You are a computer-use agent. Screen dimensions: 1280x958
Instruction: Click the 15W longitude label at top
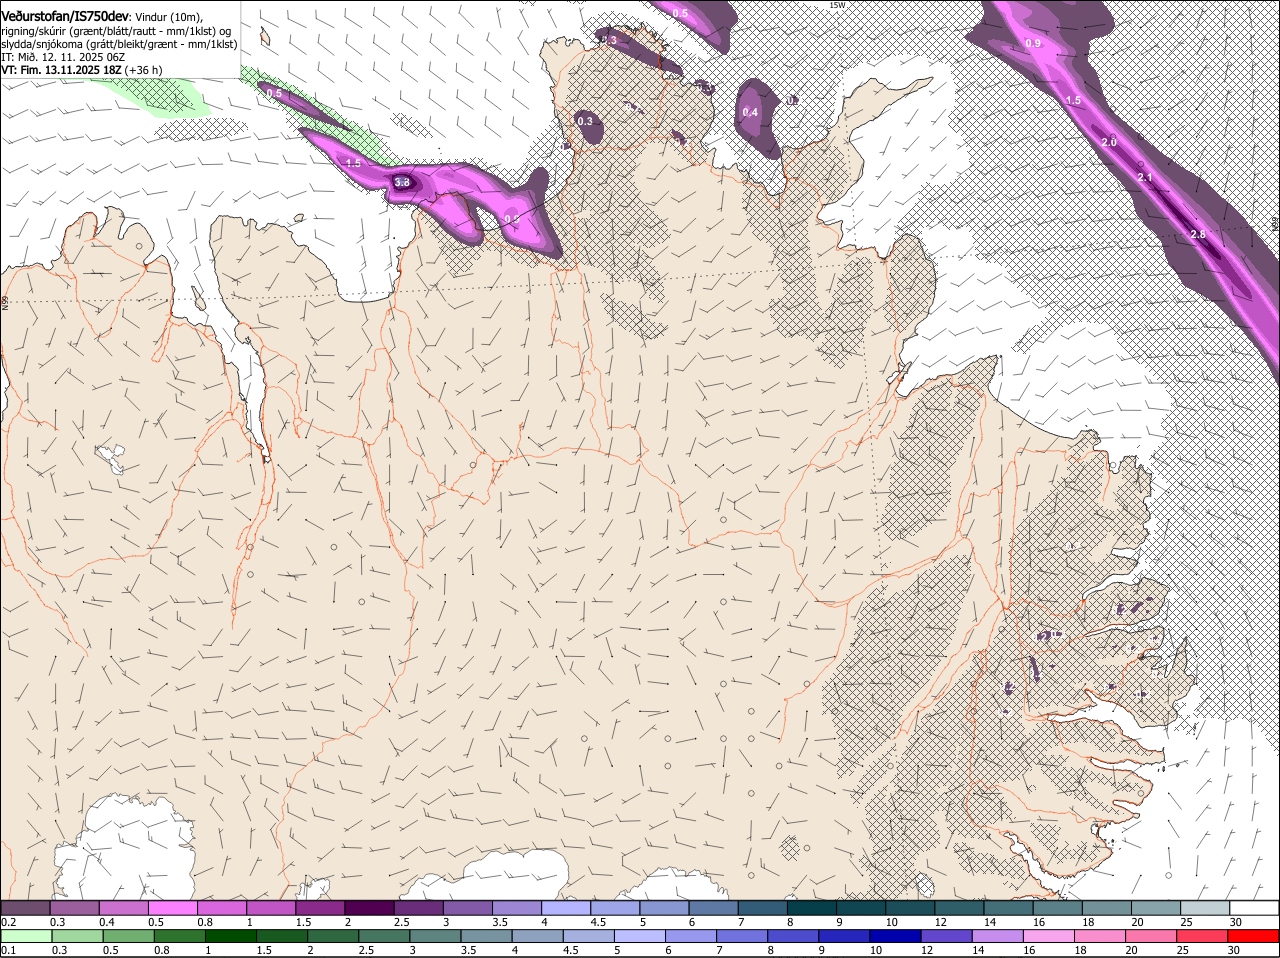tap(837, 5)
